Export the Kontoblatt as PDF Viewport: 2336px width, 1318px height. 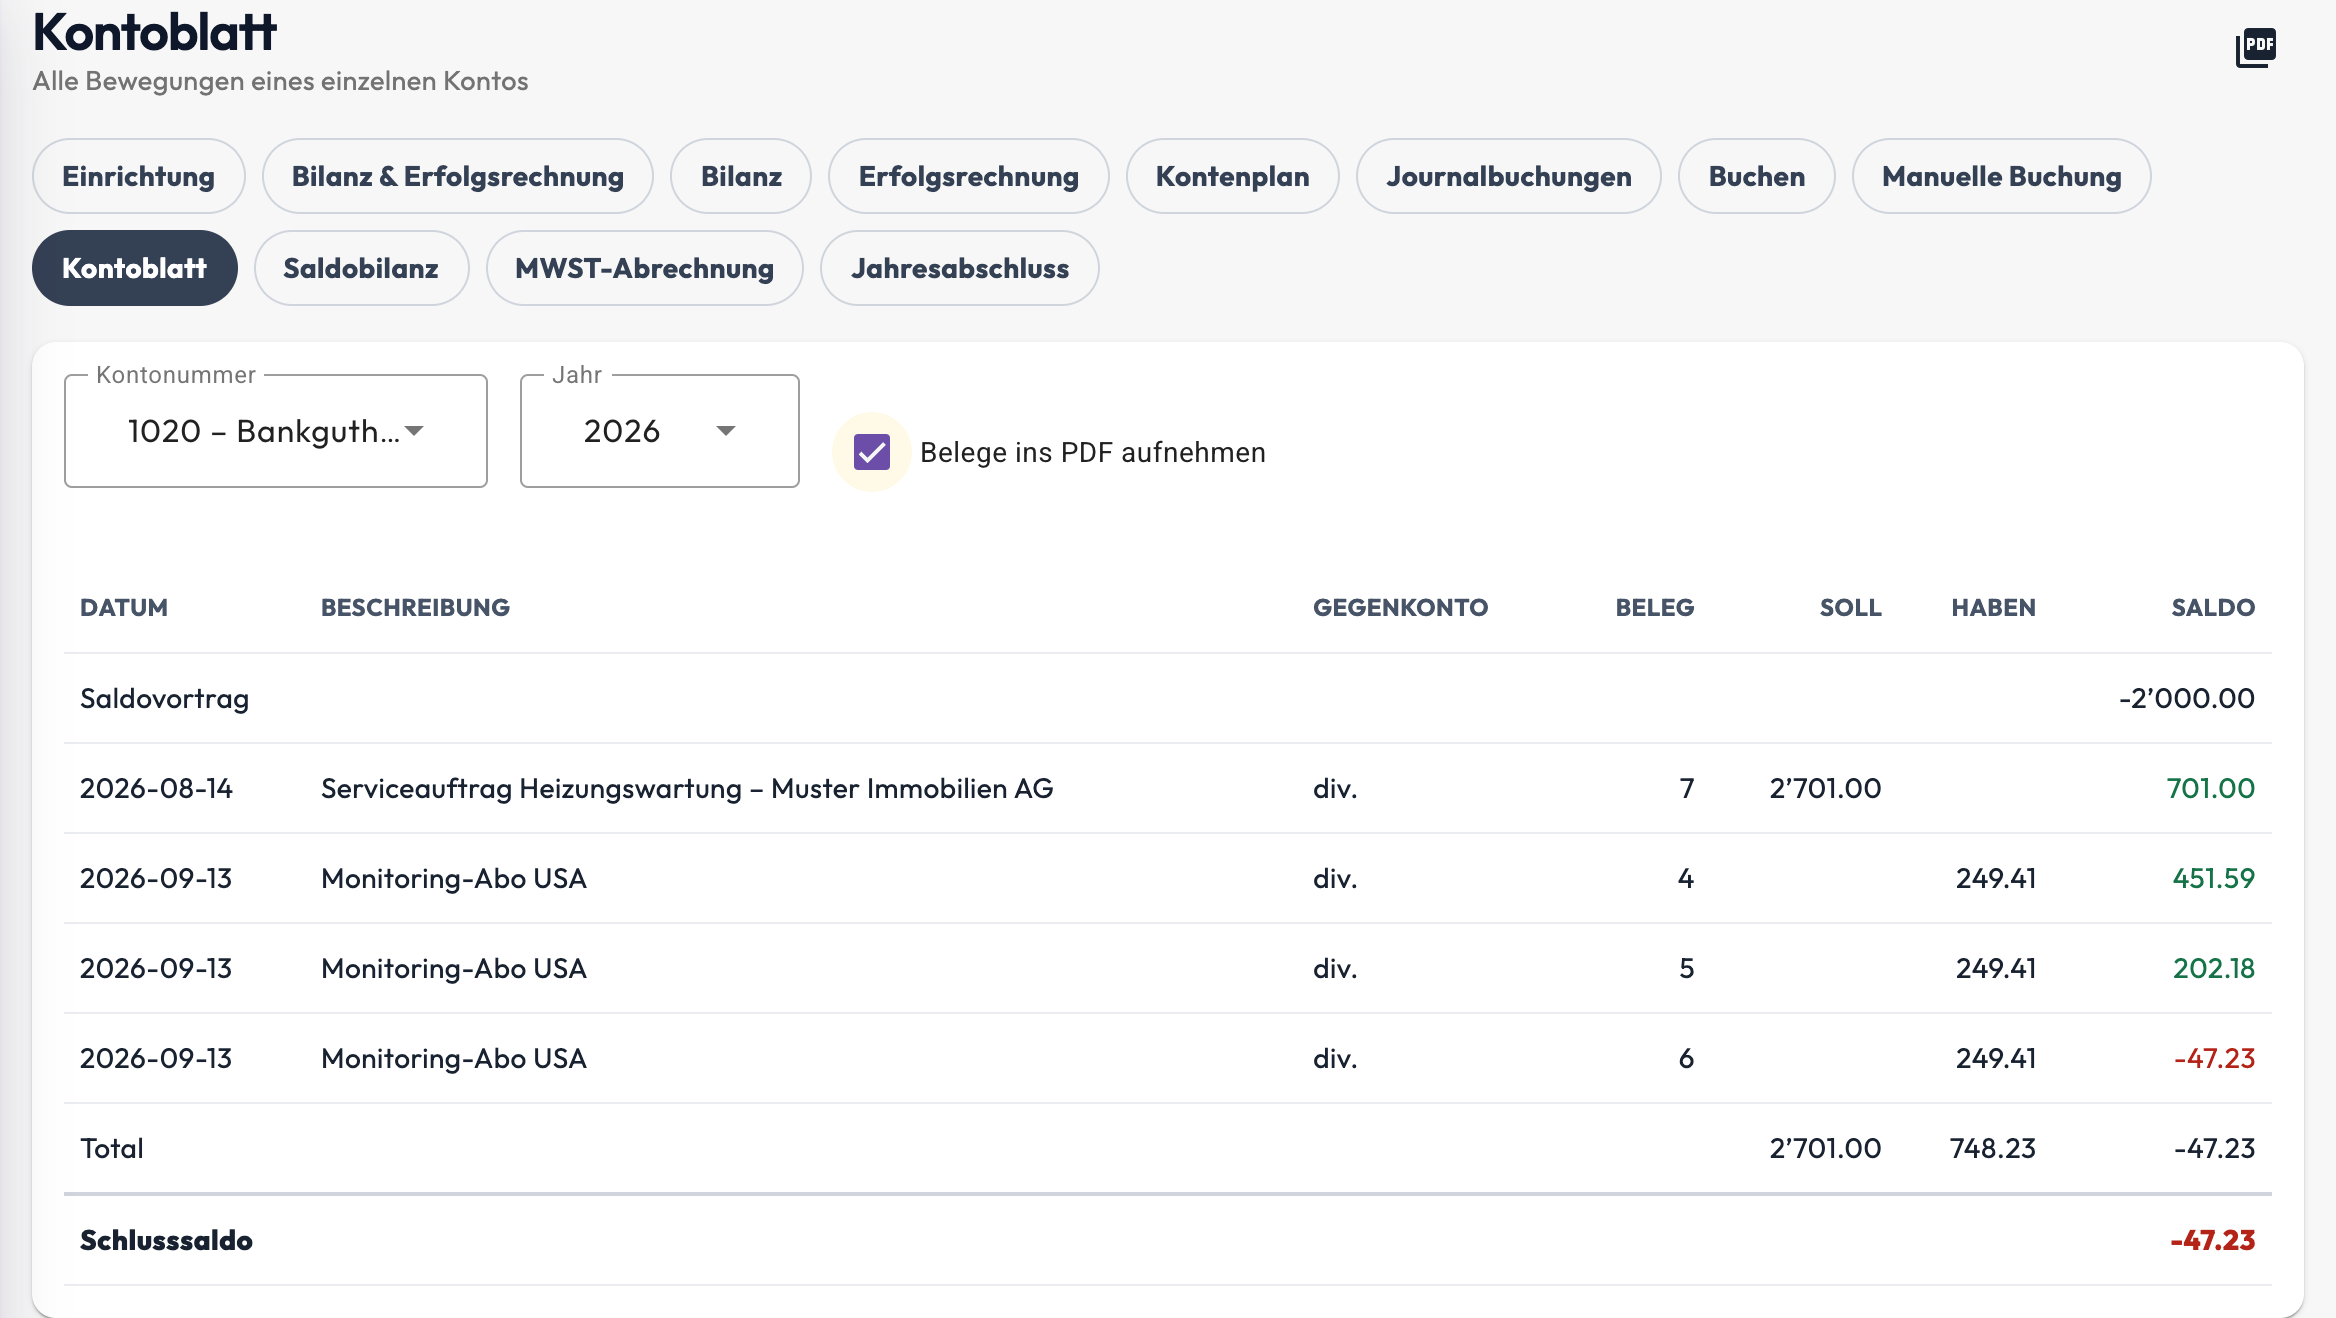coord(2255,47)
